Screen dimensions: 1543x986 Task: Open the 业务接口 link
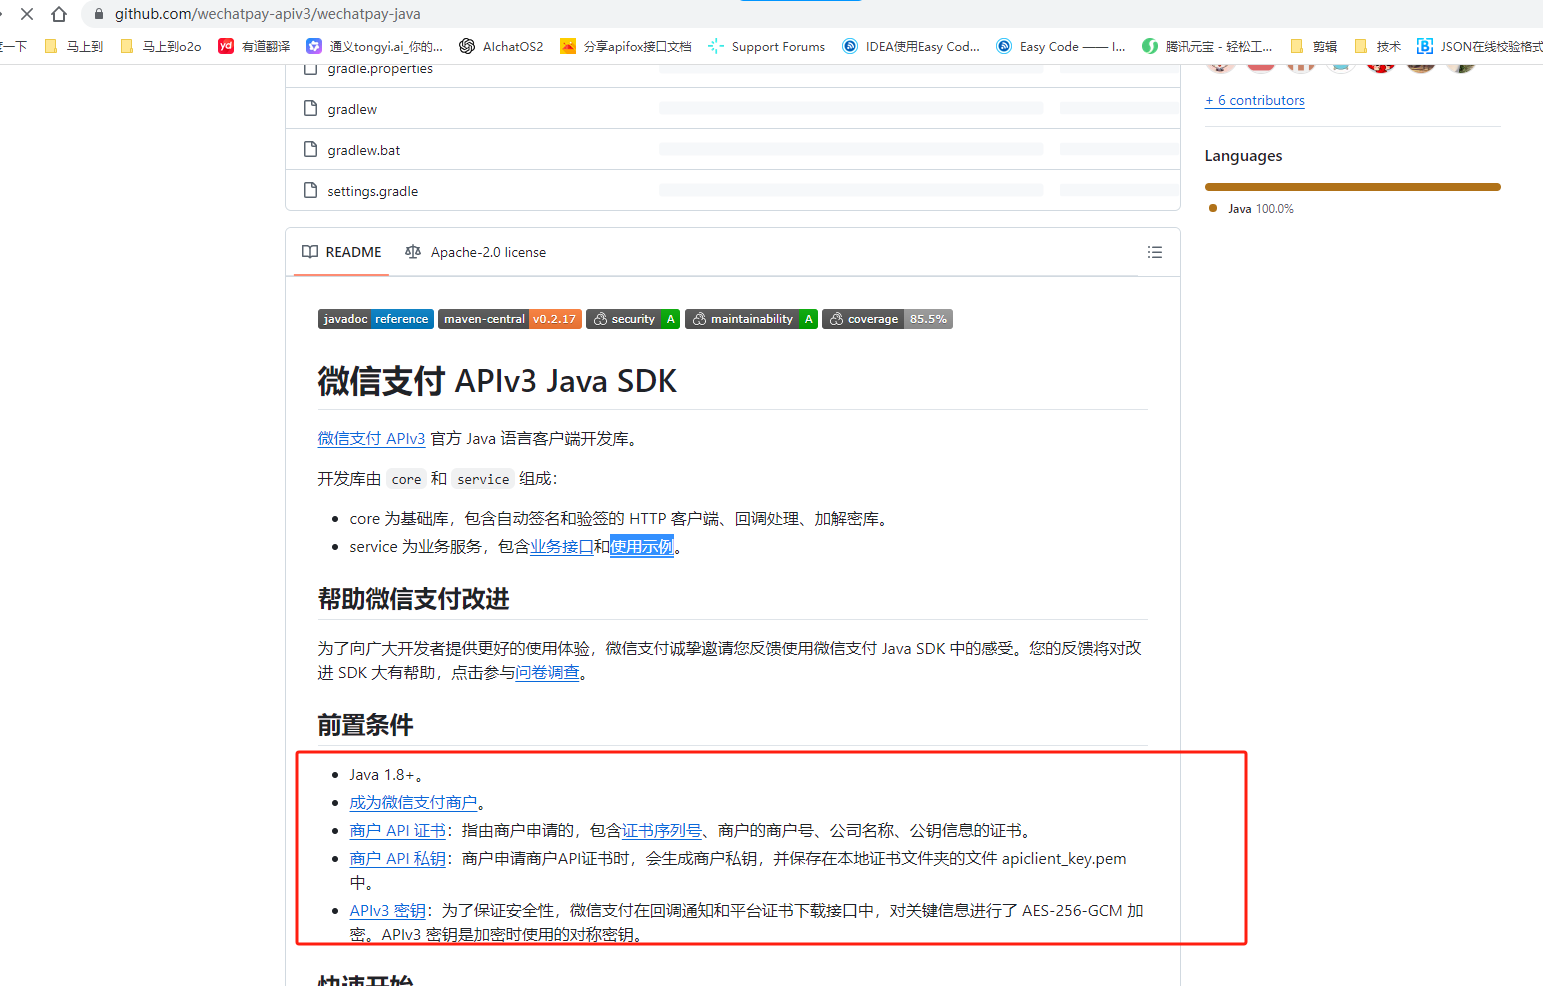(561, 546)
